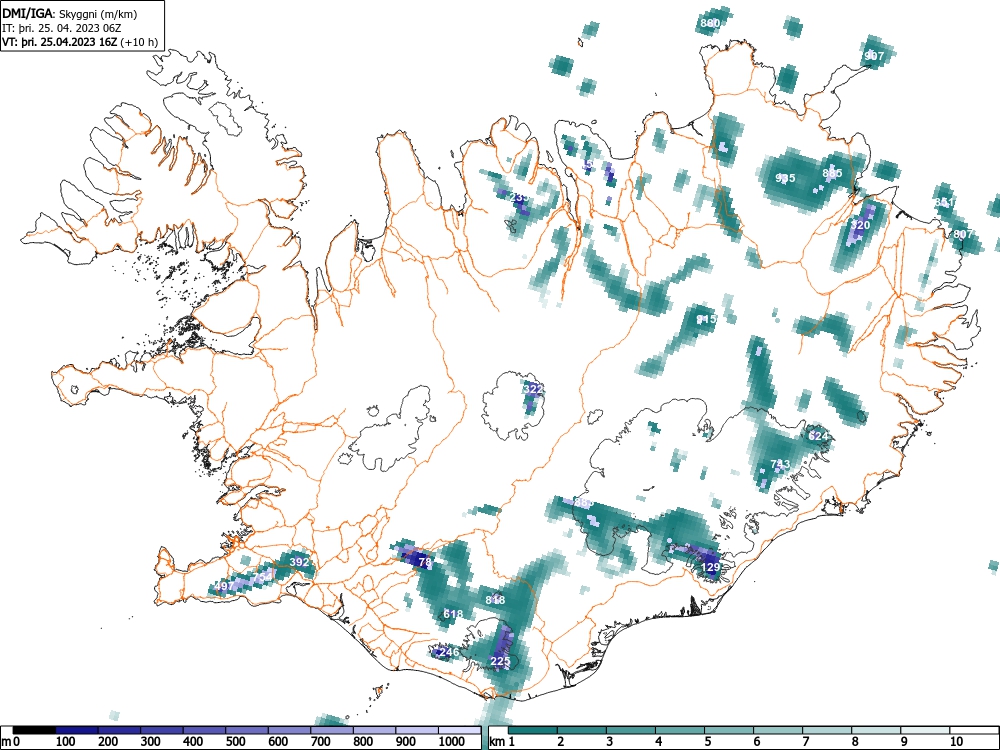
Task: Click the 5 km legend color segment
Action: (x=729, y=730)
